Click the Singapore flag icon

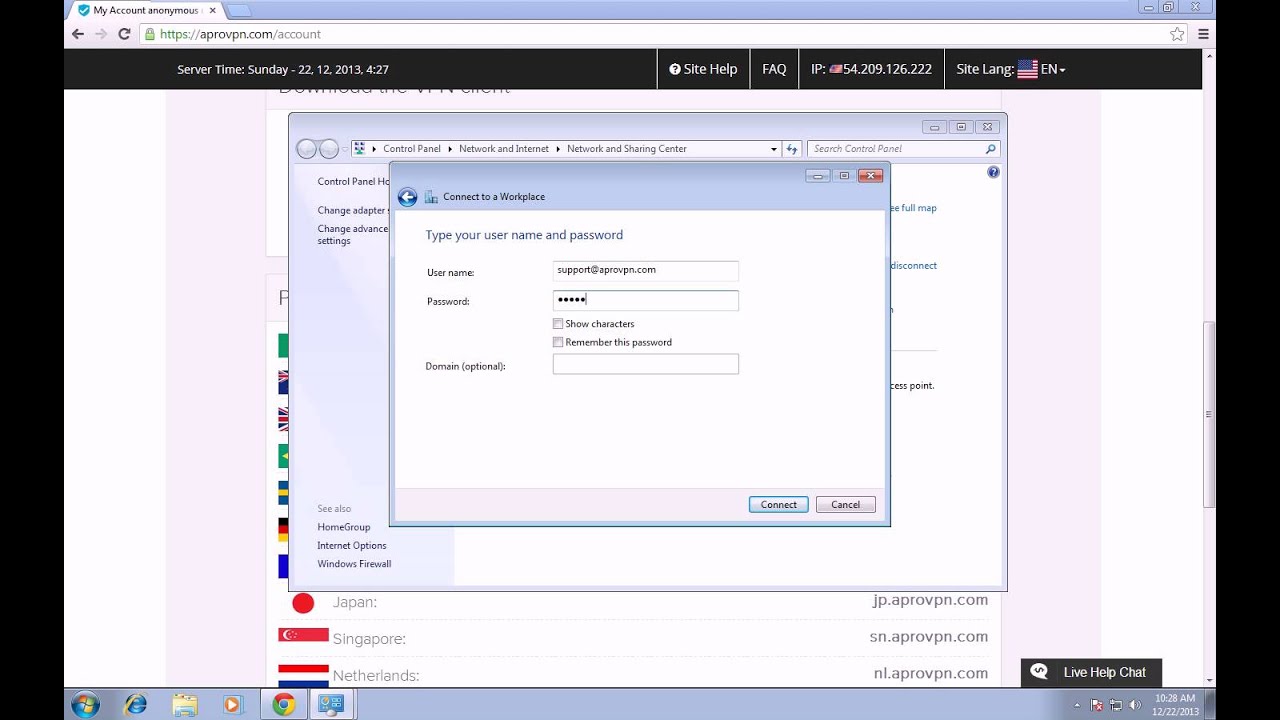tap(304, 635)
